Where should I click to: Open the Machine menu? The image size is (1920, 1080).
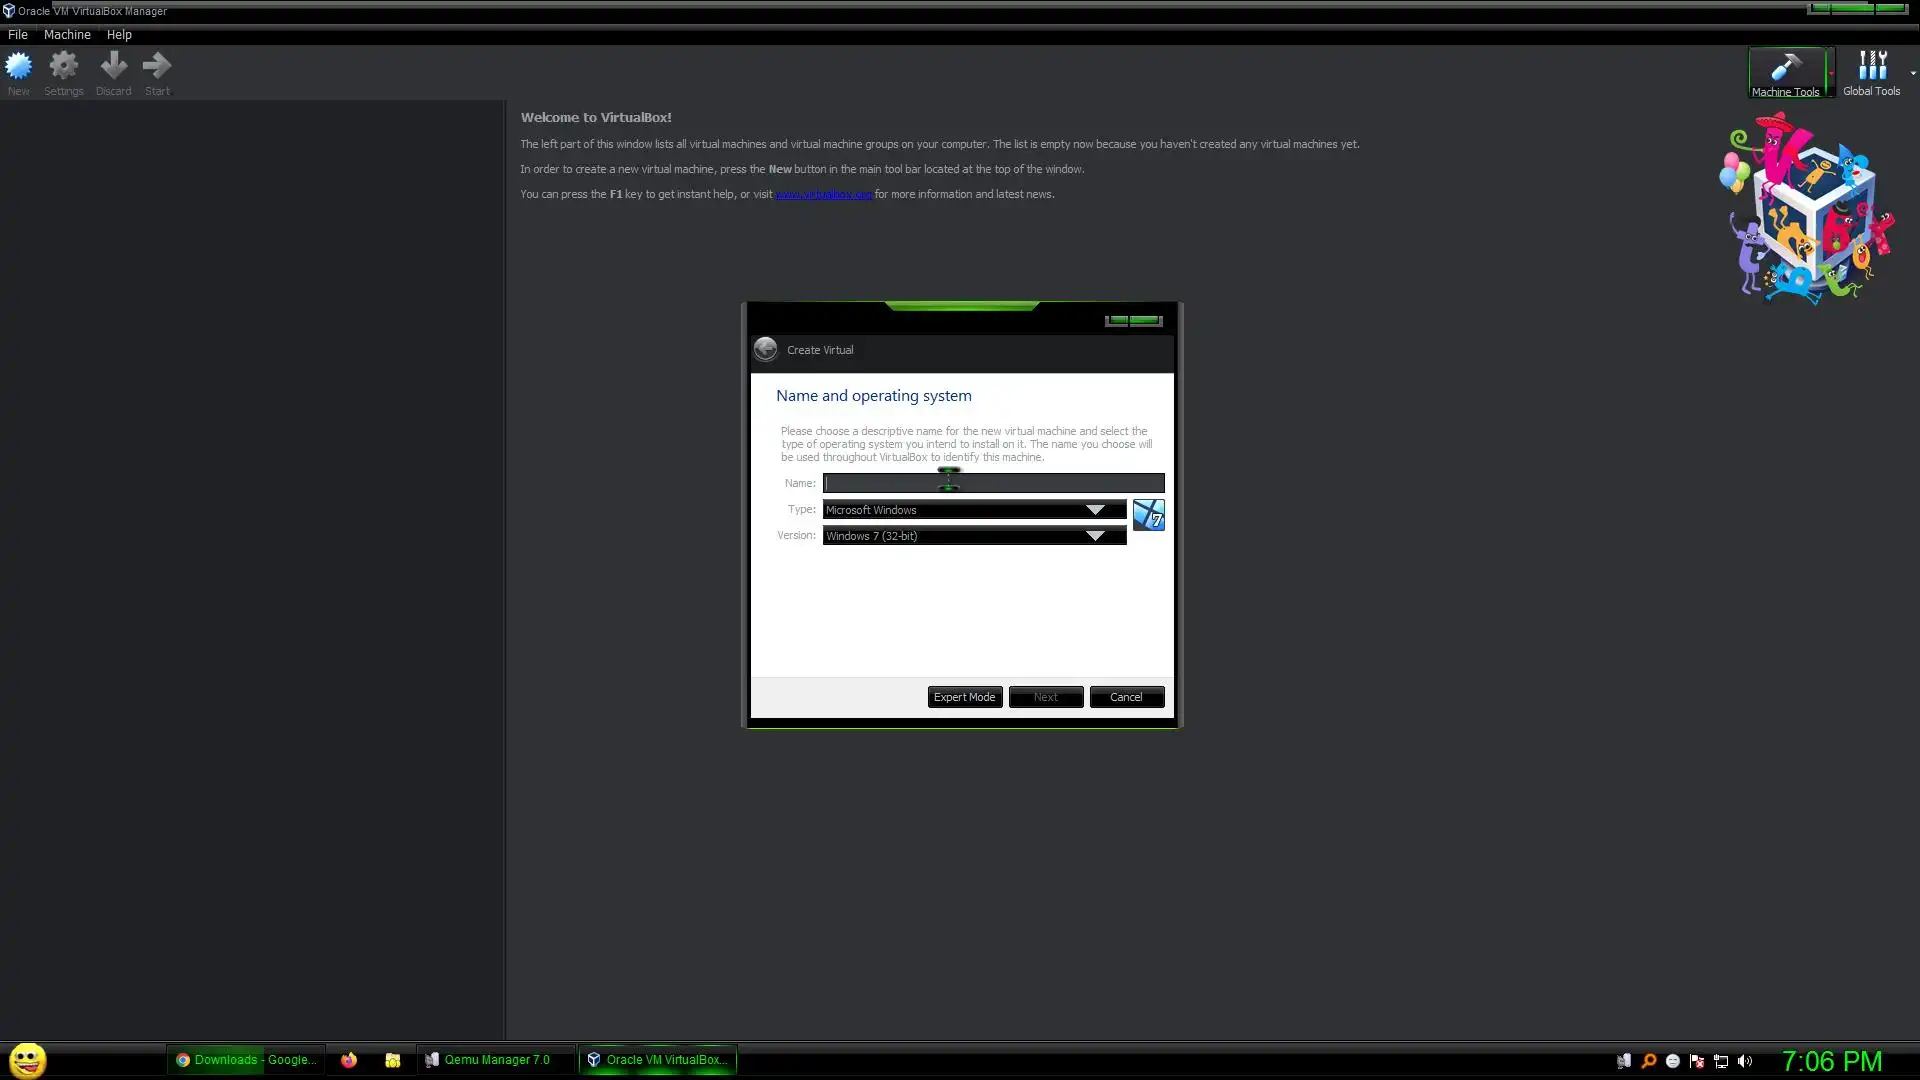coord(67,34)
